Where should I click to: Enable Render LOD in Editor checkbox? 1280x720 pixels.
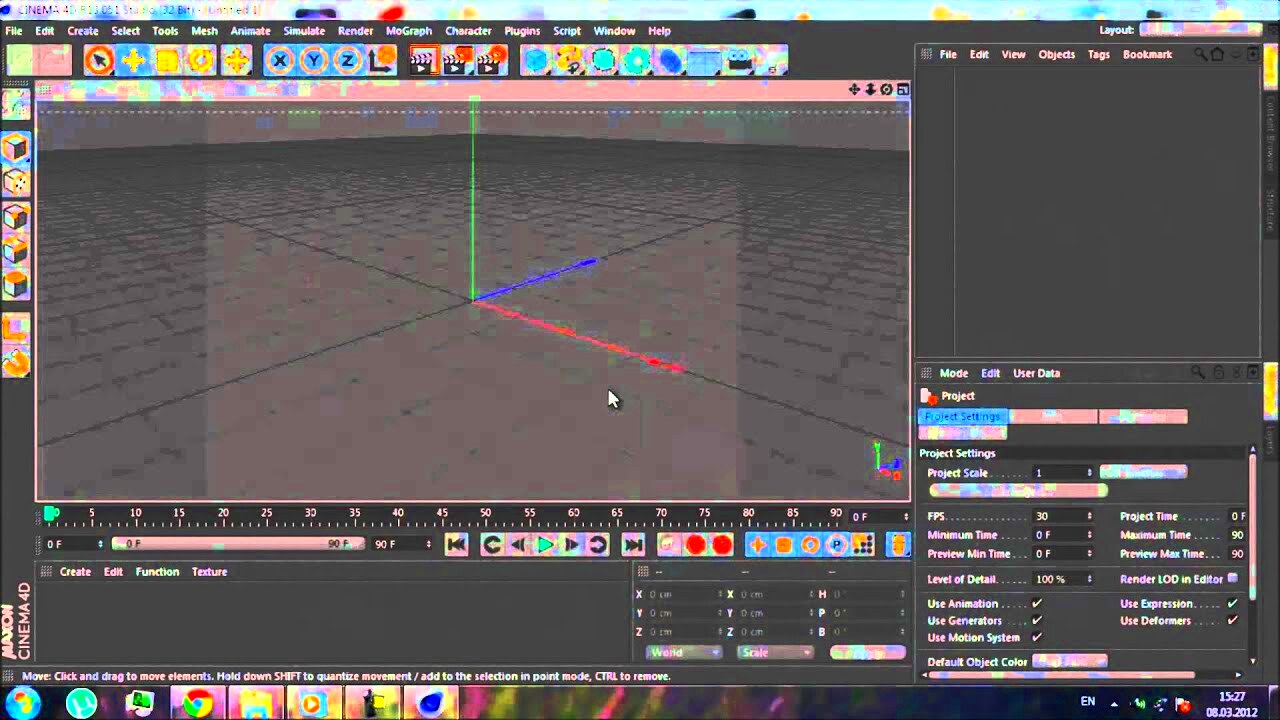1232,578
